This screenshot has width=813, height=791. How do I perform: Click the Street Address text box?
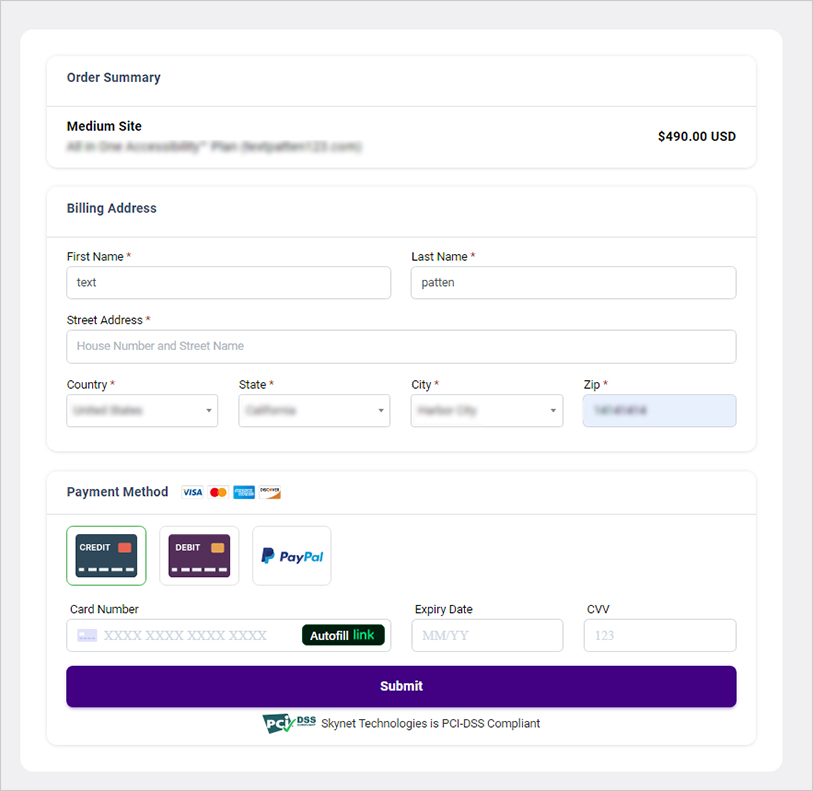pyautogui.click(x=401, y=347)
